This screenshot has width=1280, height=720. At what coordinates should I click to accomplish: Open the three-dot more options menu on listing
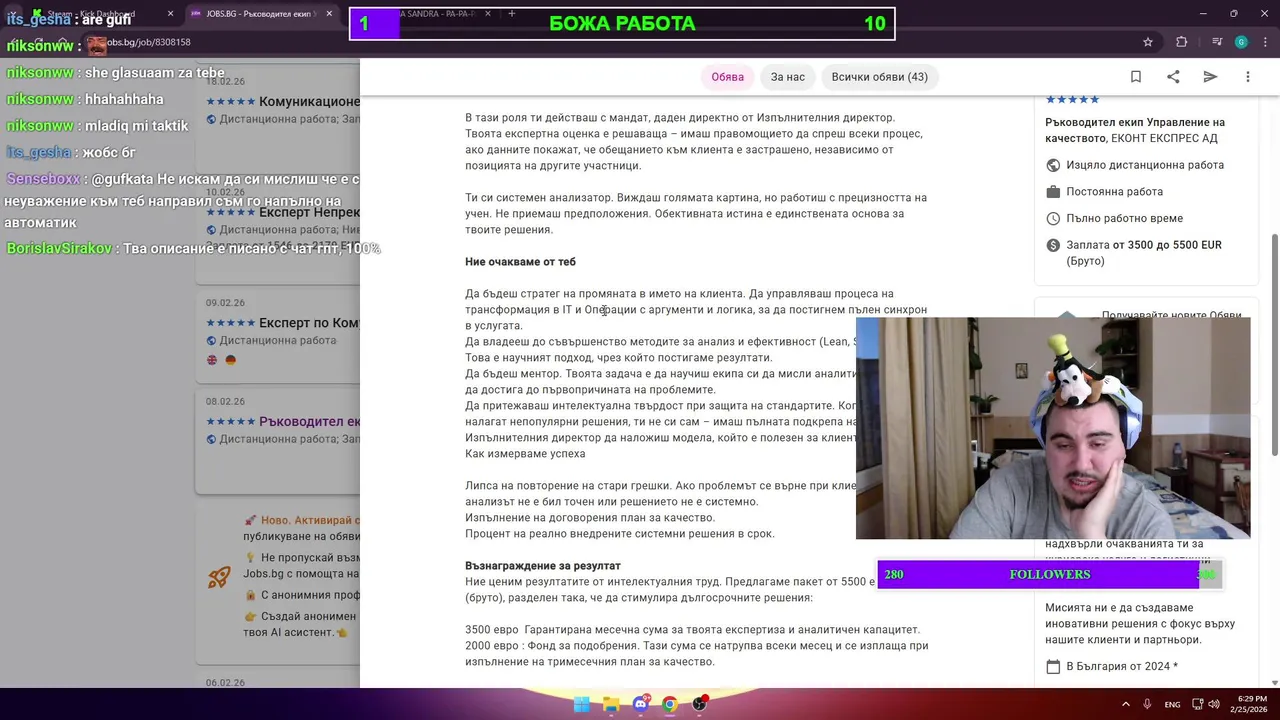(x=1247, y=77)
